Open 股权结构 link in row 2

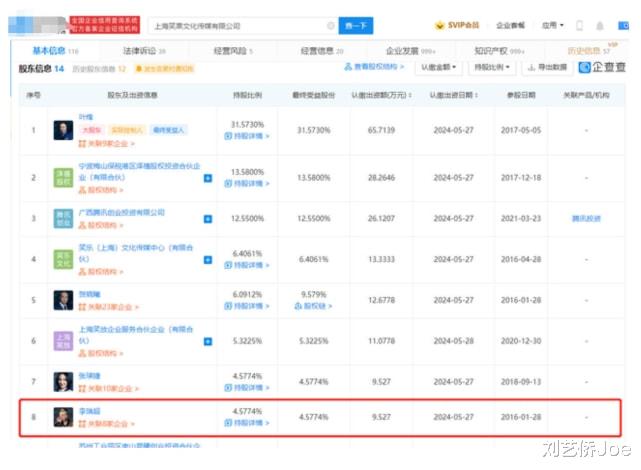pos(101,190)
